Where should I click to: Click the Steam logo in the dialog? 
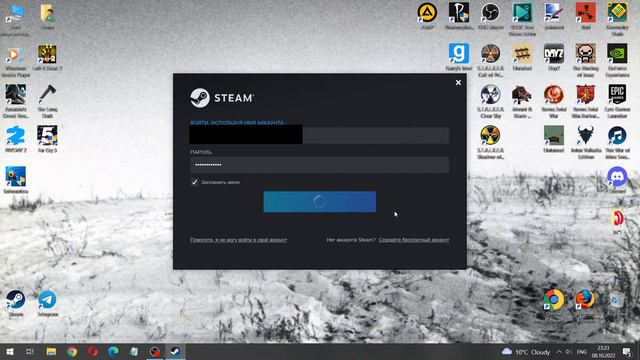coord(222,98)
